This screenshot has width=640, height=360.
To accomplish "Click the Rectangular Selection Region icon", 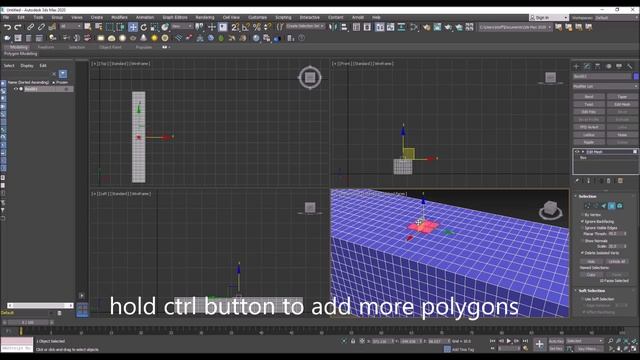I will tap(109, 27).
